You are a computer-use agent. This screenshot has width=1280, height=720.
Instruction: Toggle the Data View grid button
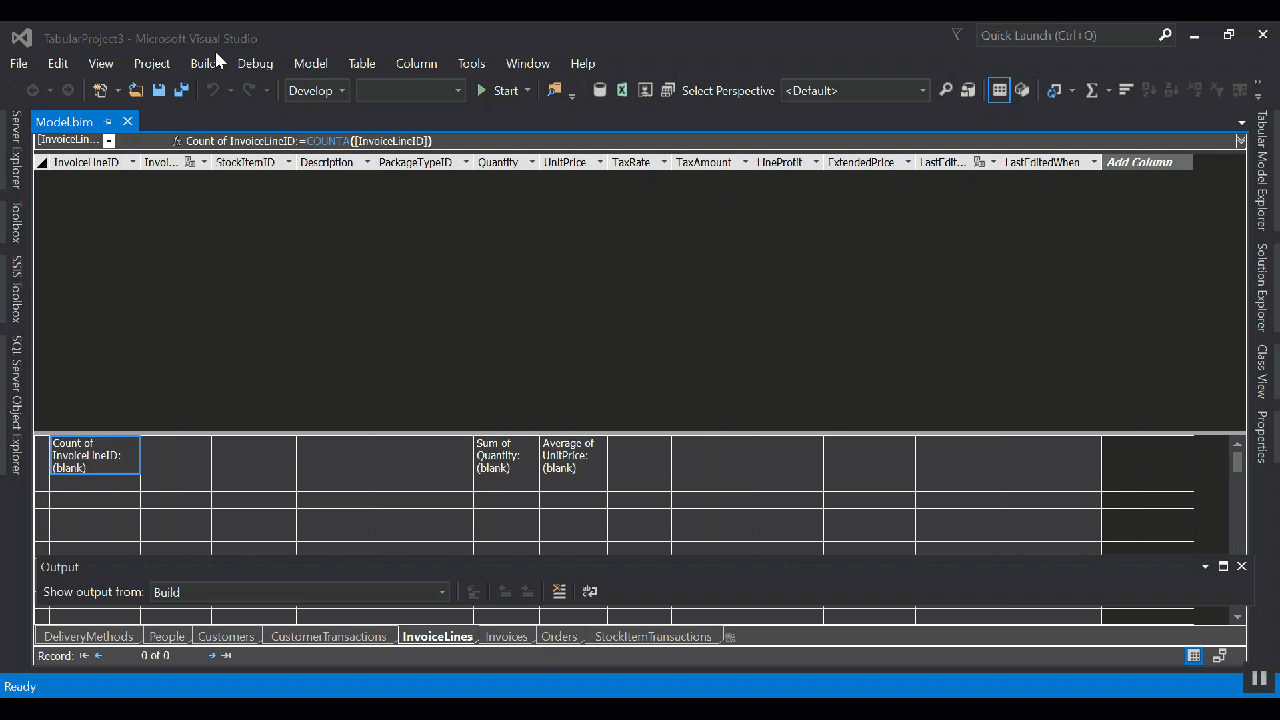[x=999, y=90]
